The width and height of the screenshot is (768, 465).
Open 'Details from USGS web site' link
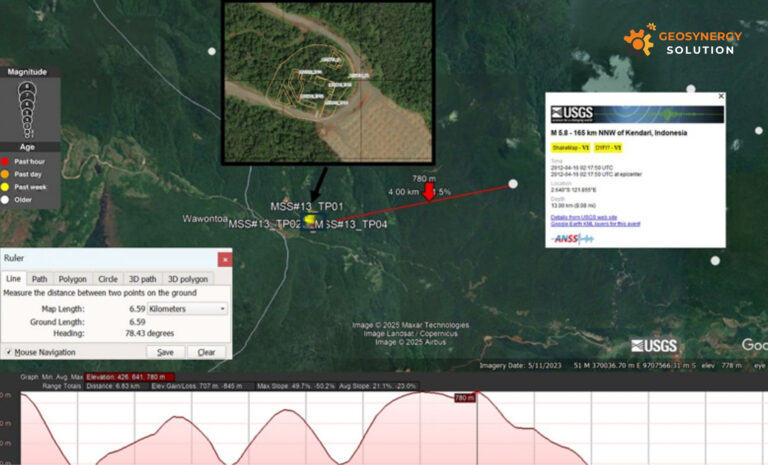(x=584, y=216)
